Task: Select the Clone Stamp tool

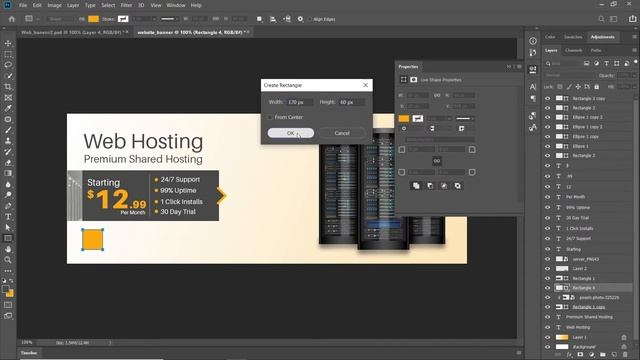Action: [8, 141]
